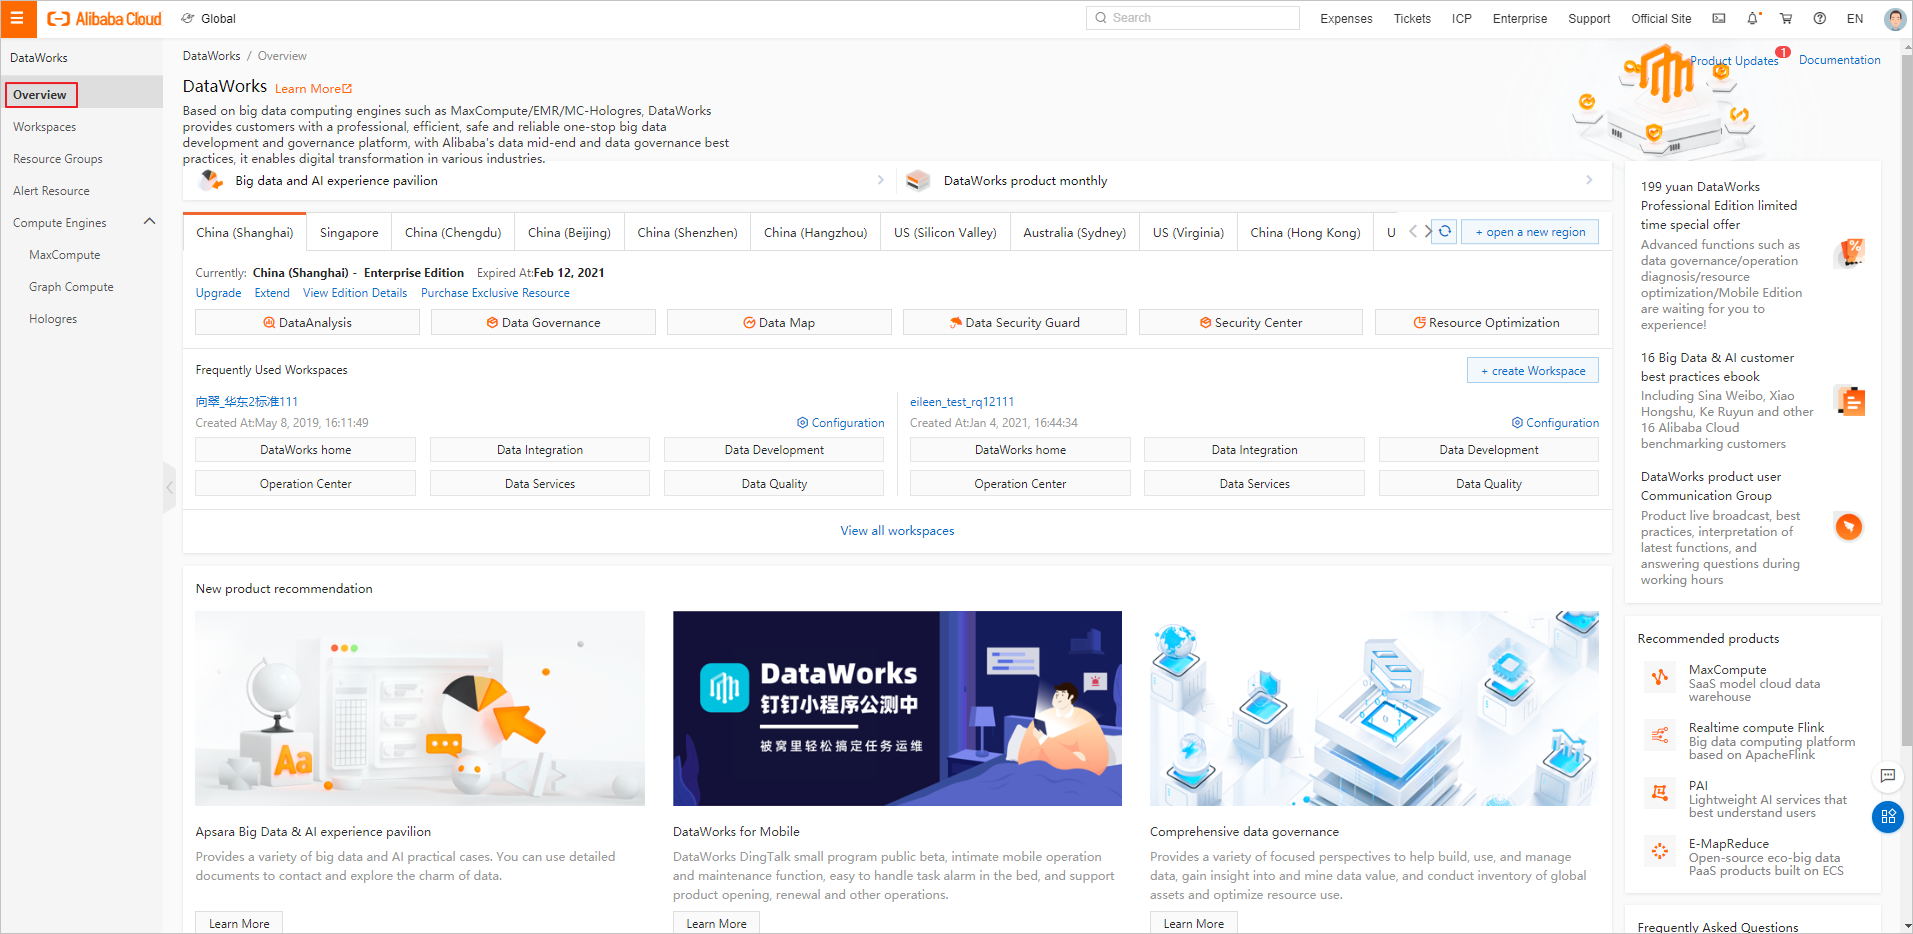Click the Professional Edition offer icon
The image size is (1913, 934).
tap(1850, 253)
